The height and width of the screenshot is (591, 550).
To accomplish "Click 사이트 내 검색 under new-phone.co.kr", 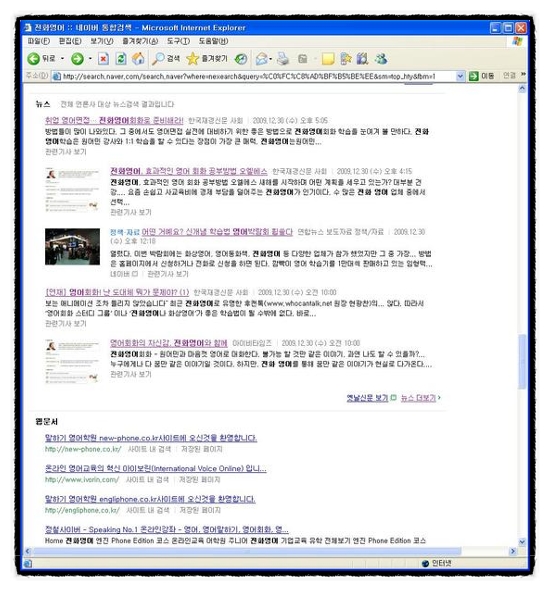I will point(149,449).
